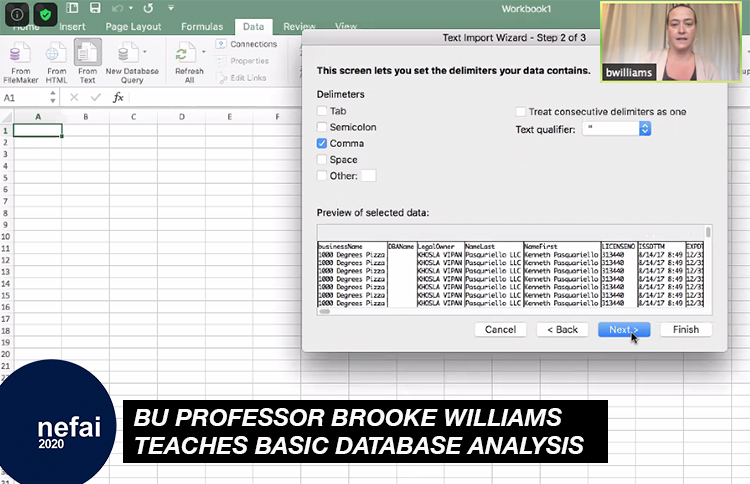Open the Text qualifier dropdown
The image size is (750, 484).
point(644,129)
